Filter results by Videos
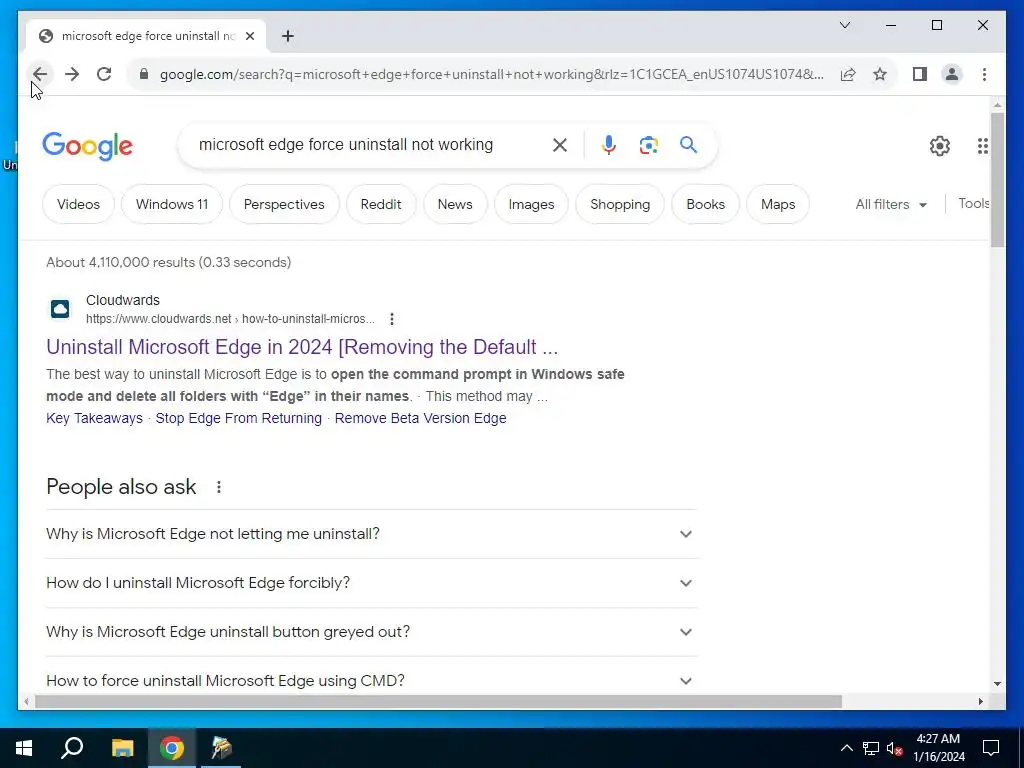The width and height of the screenshot is (1024, 768). point(78,204)
